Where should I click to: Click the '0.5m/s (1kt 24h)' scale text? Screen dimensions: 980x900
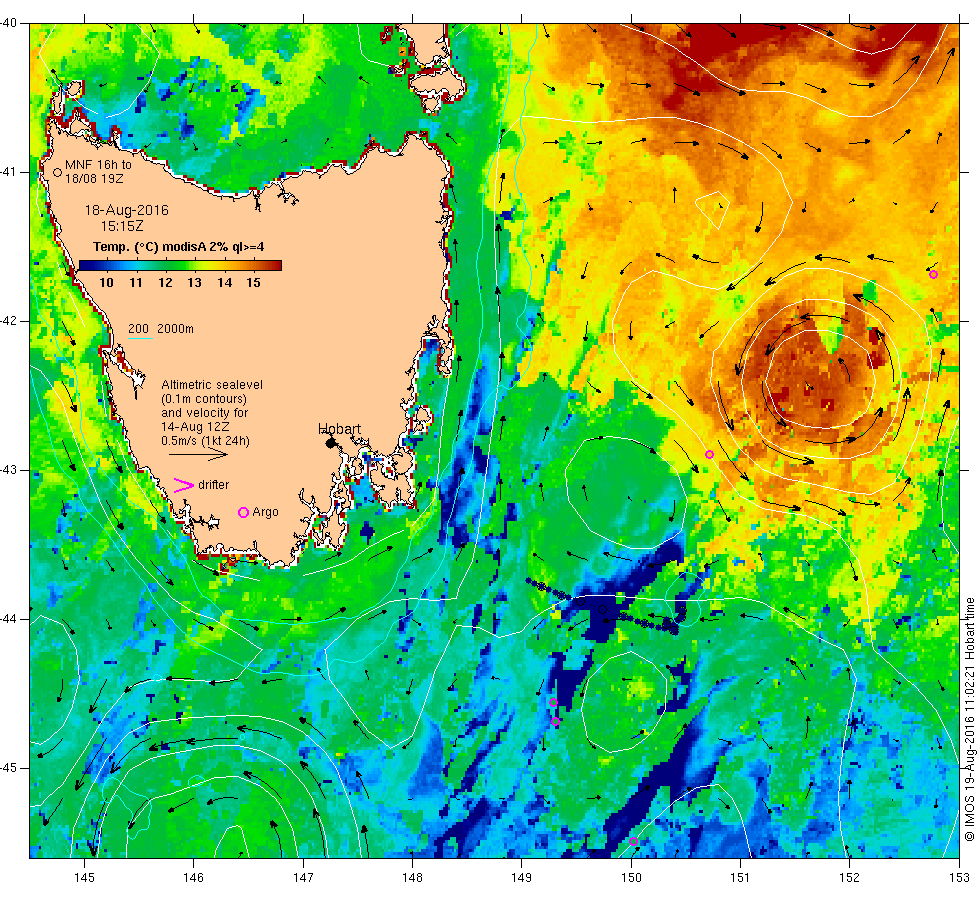[205, 441]
